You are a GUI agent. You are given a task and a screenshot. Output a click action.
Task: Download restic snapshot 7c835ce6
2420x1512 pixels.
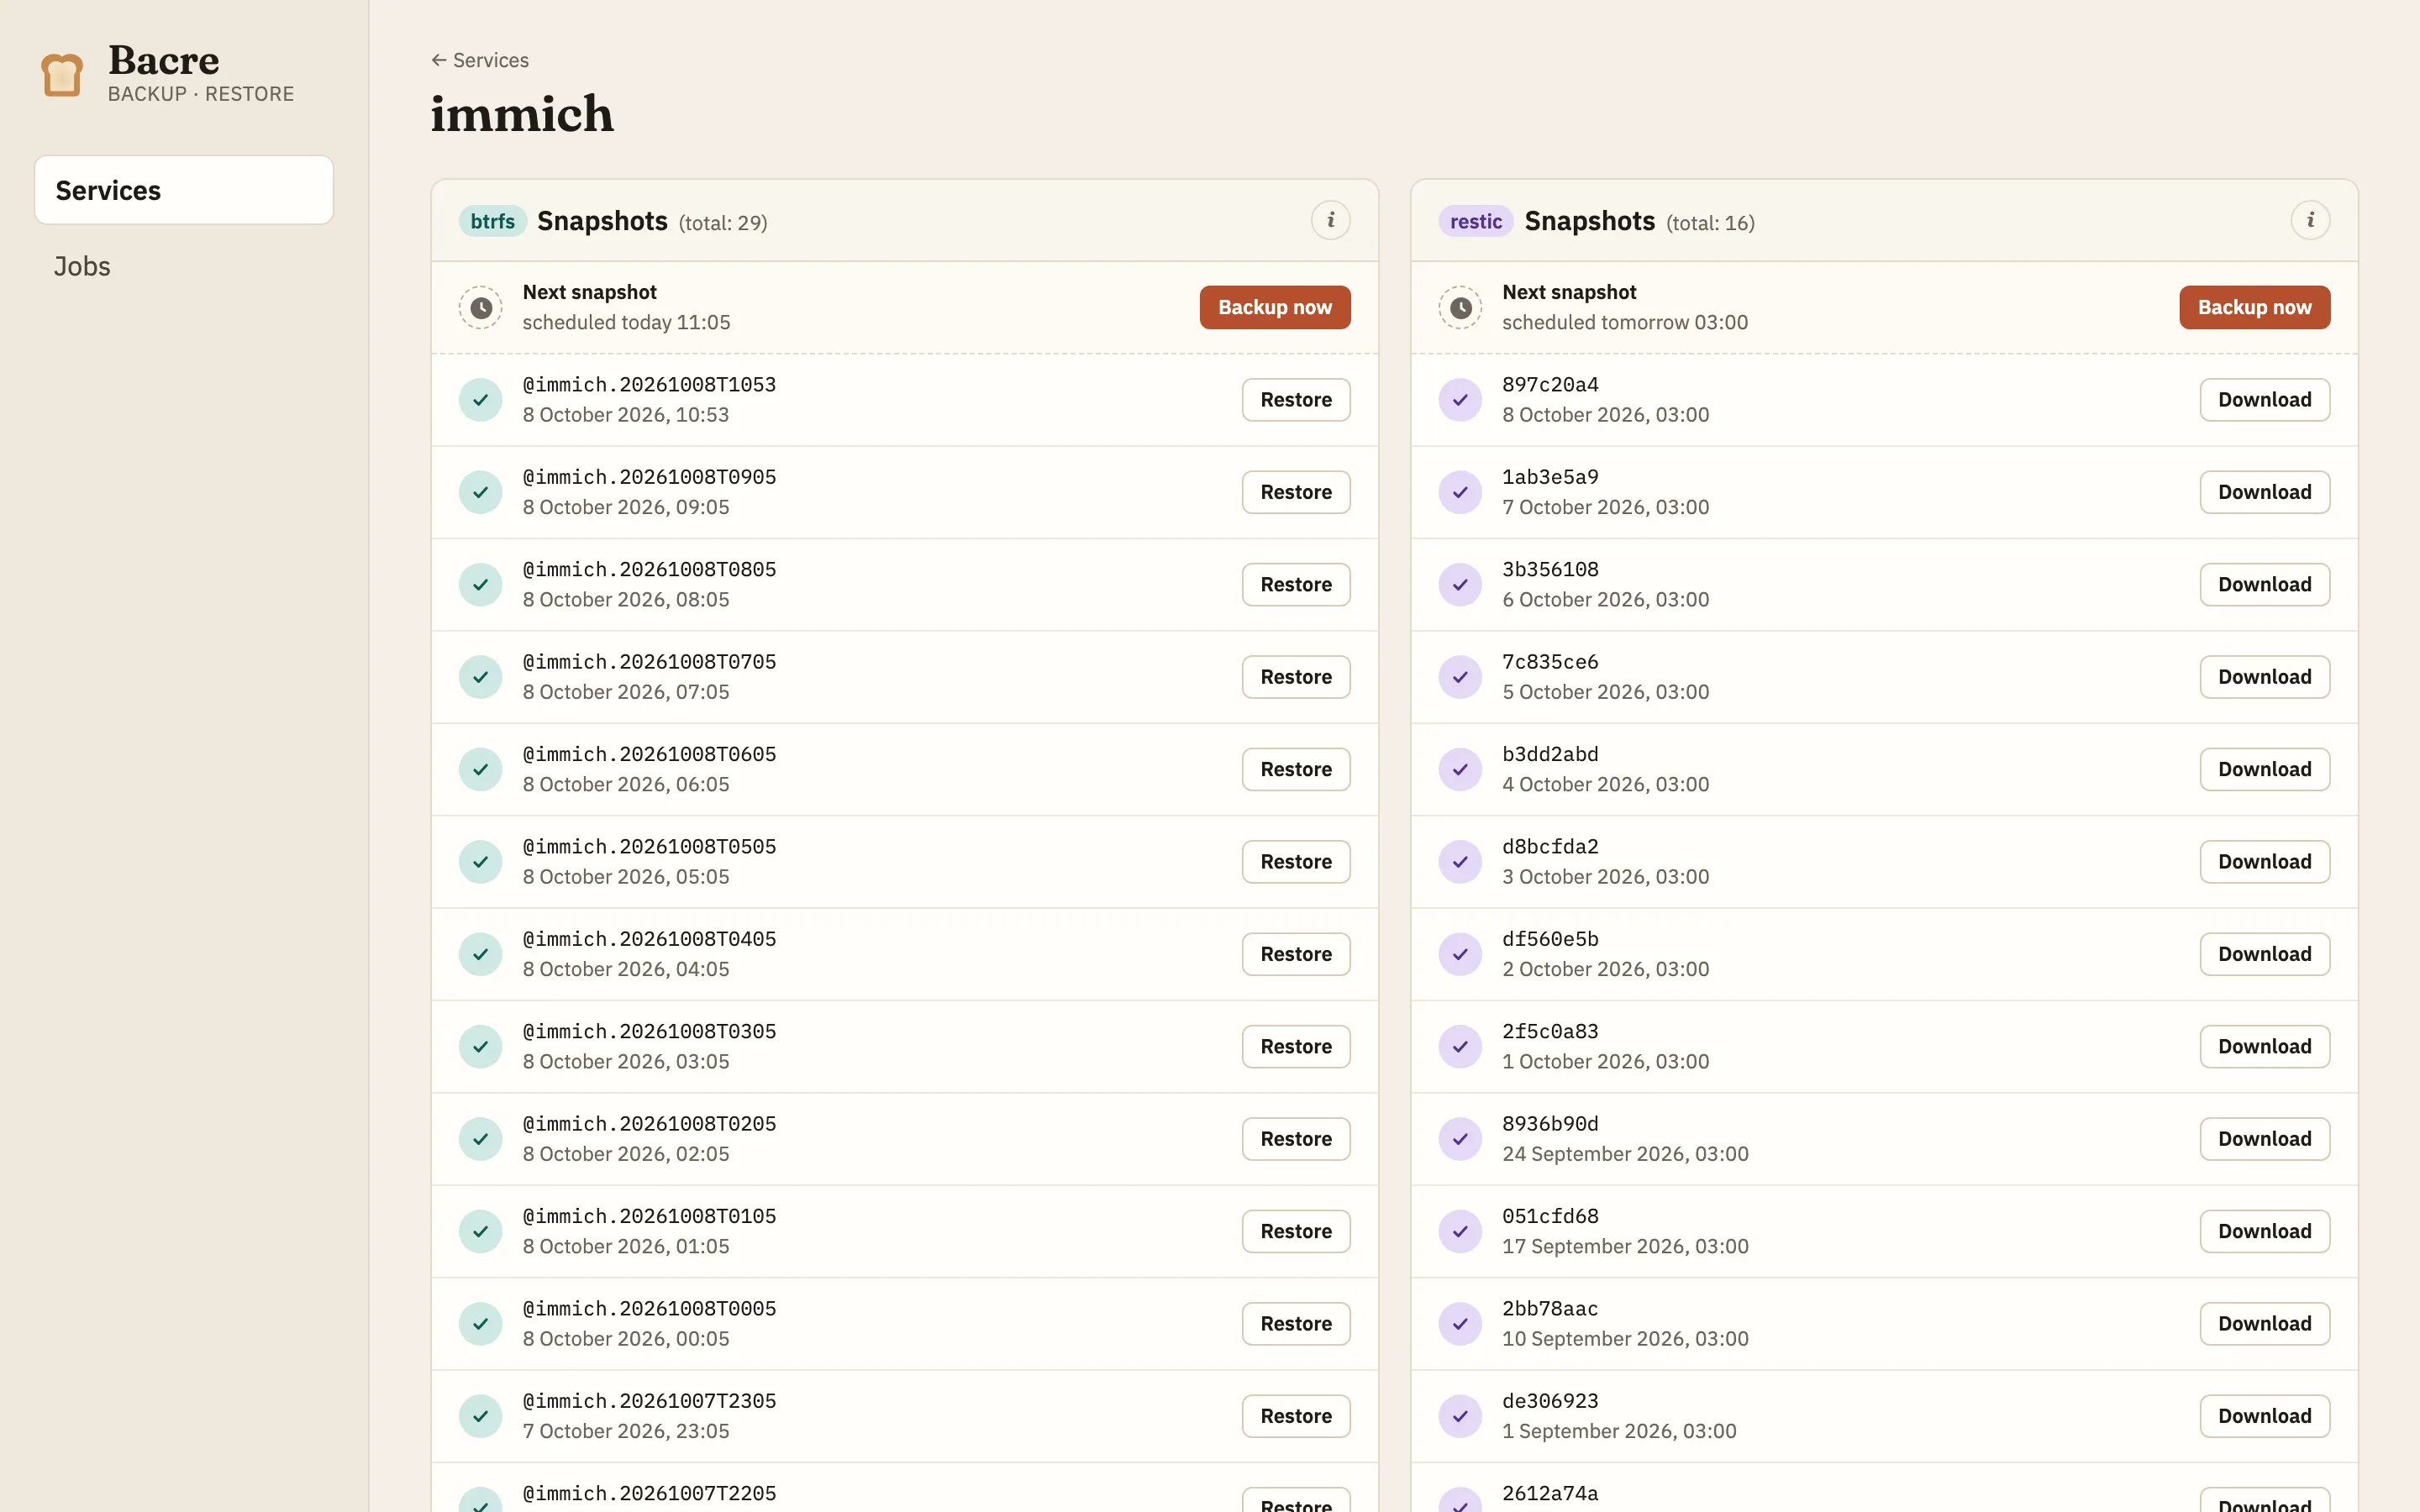pyautogui.click(x=2265, y=677)
